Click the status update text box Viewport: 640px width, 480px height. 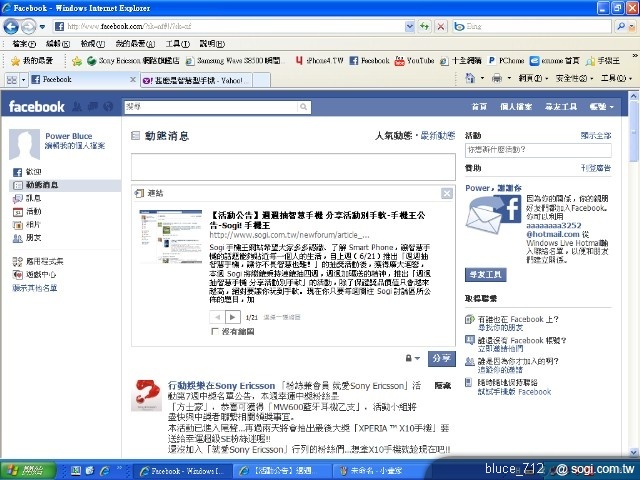point(293,167)
